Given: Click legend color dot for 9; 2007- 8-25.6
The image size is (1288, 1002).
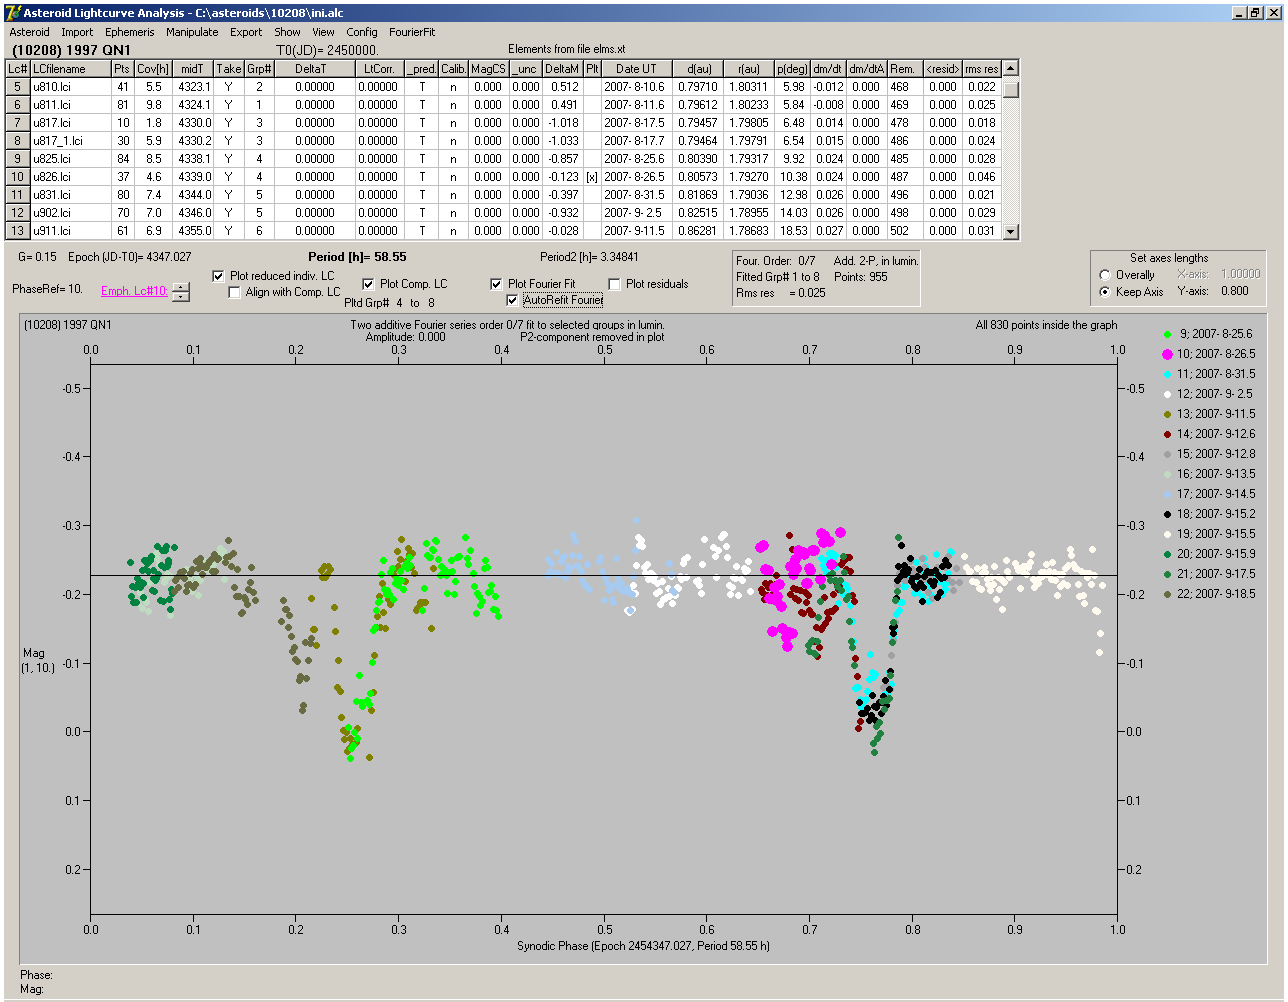Looking at the screenshot, I should coord(1167,334).
